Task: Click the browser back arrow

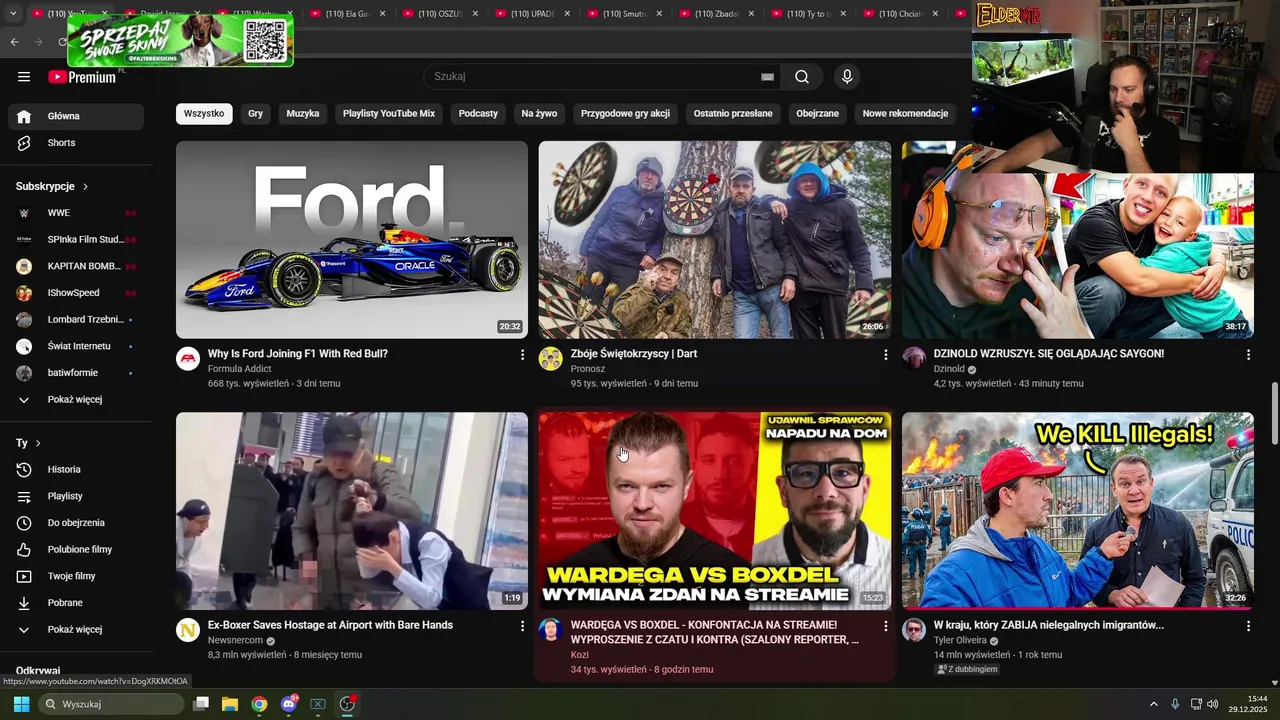Action: click(15, 42)
